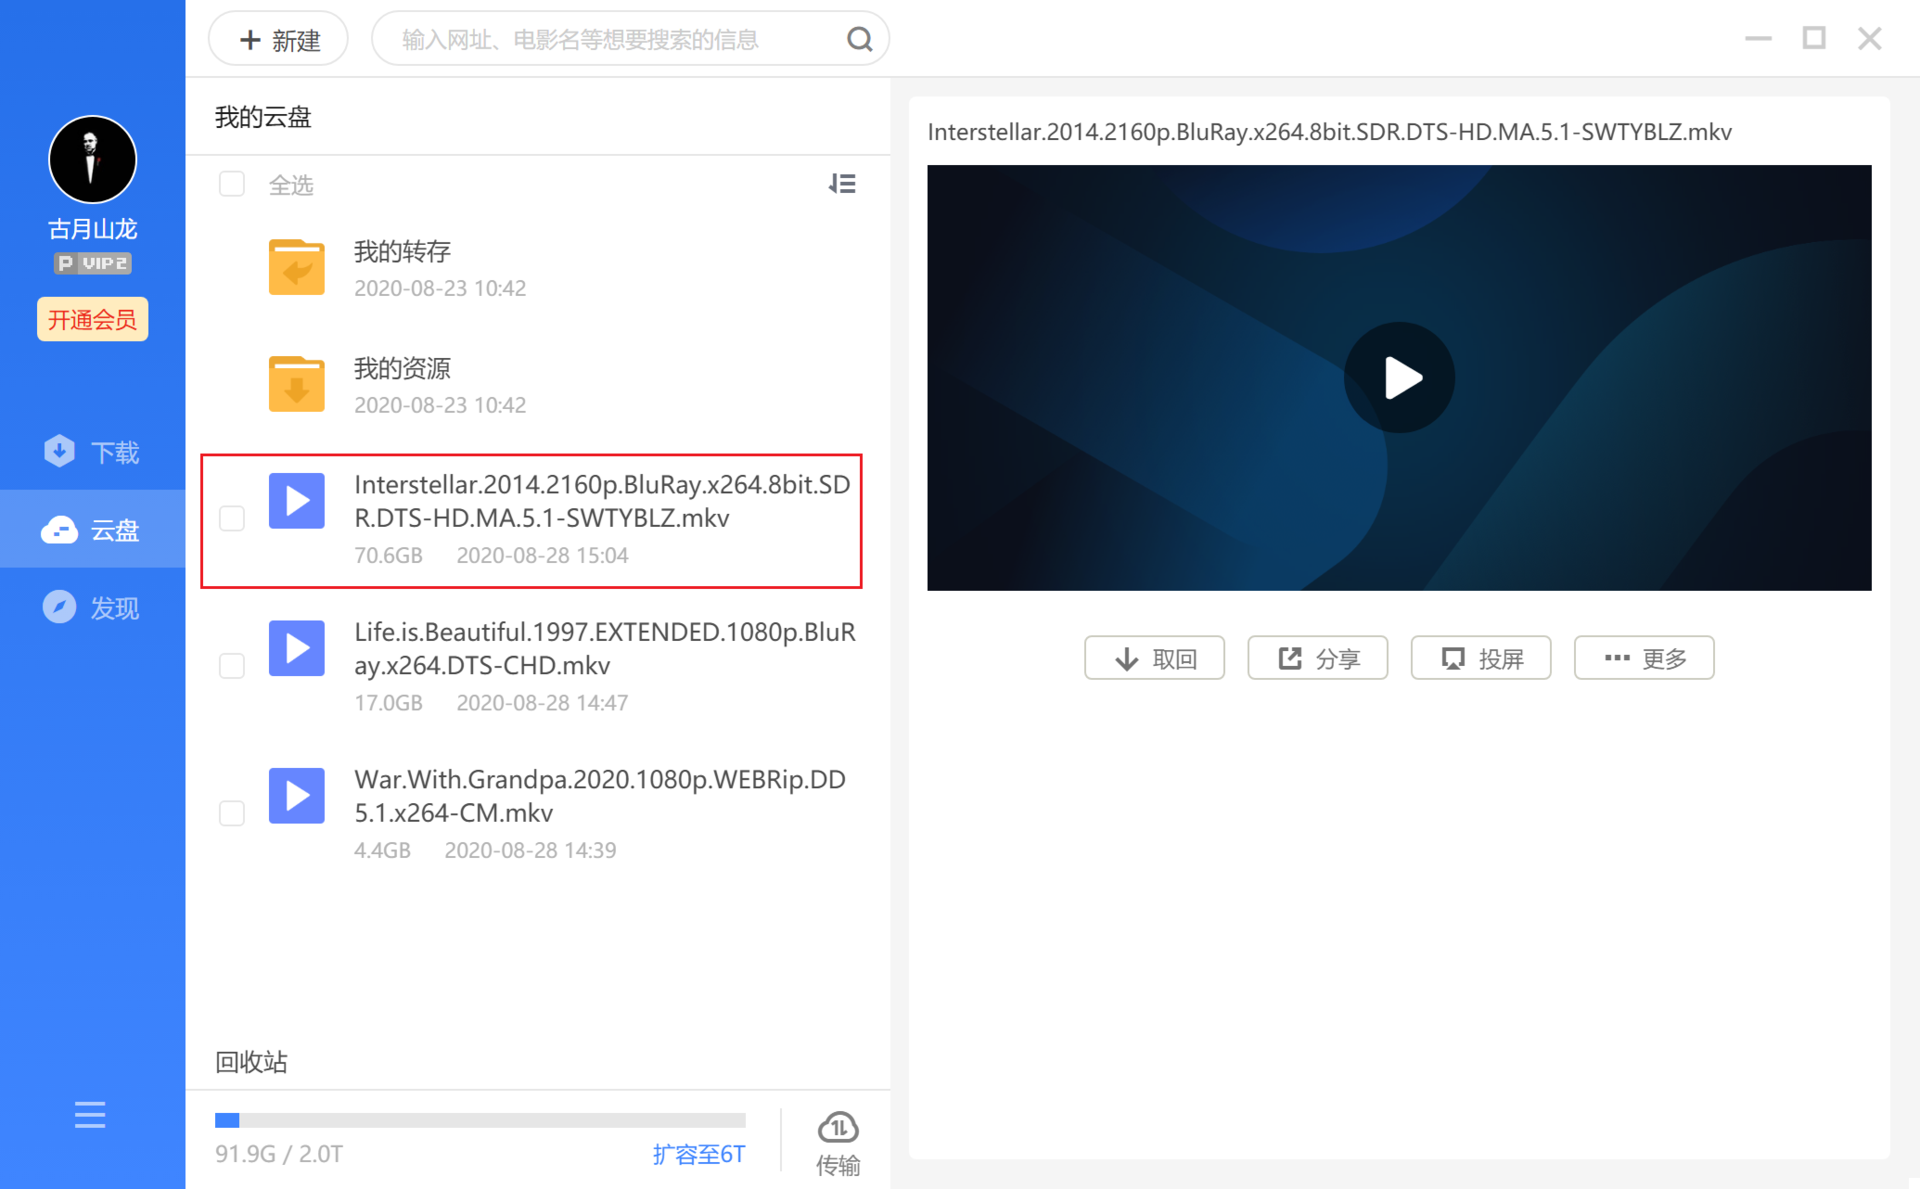The height and width of the screenshot is (1189, 1920).
Task: Expand the 回收站 recycle bin section
Action: pyautogui.click(x=250, y=1062)
